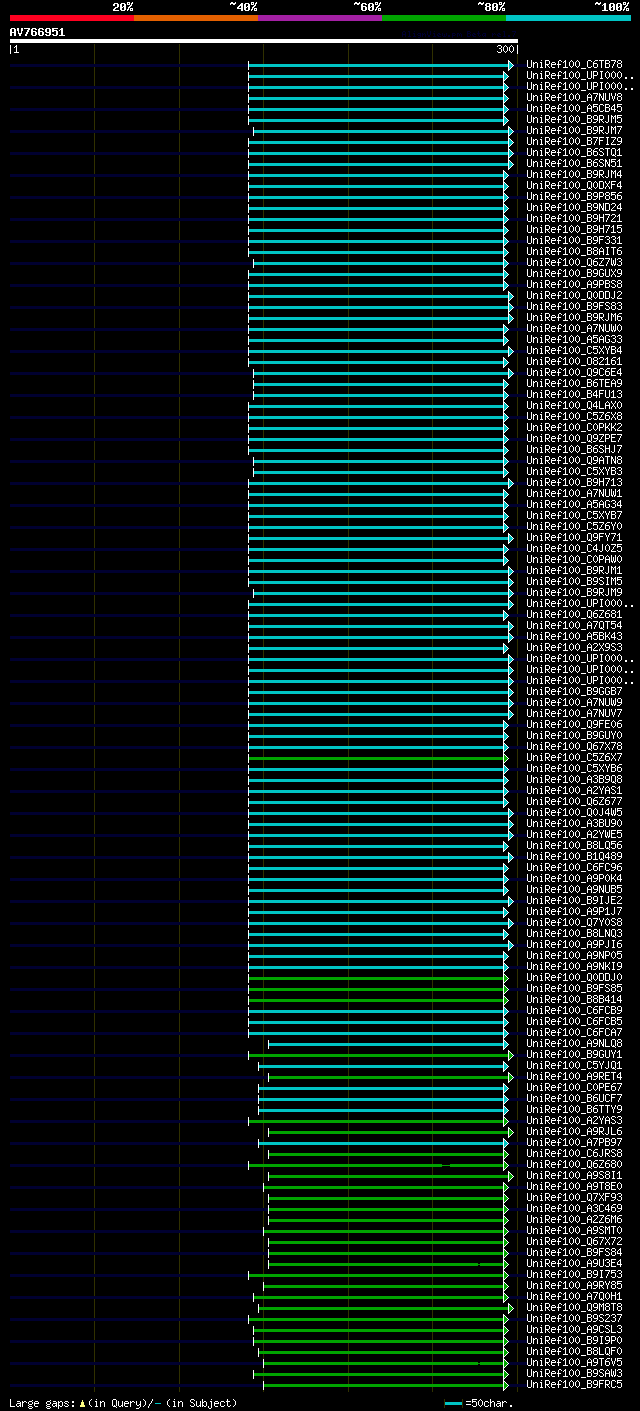
Task: Select label UniRef100_B9P856
Action: pos(574,197)
